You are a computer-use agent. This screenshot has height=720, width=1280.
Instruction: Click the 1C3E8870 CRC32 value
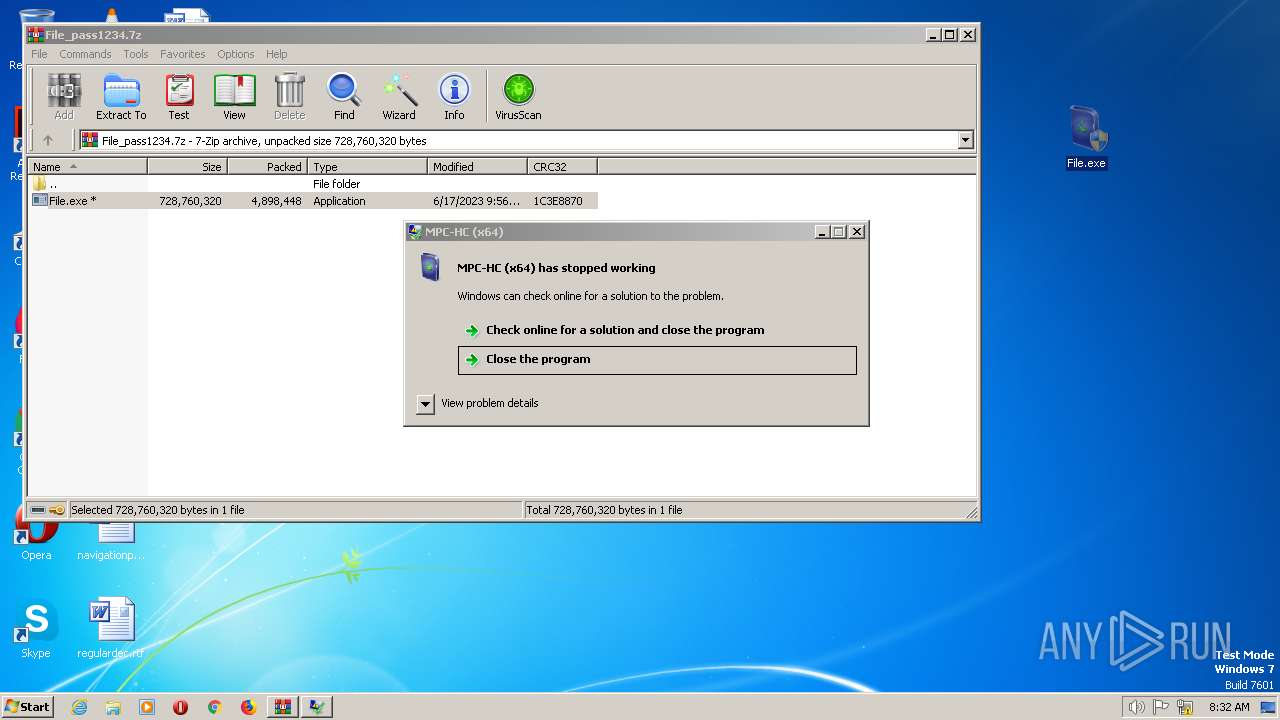[558, 201]
